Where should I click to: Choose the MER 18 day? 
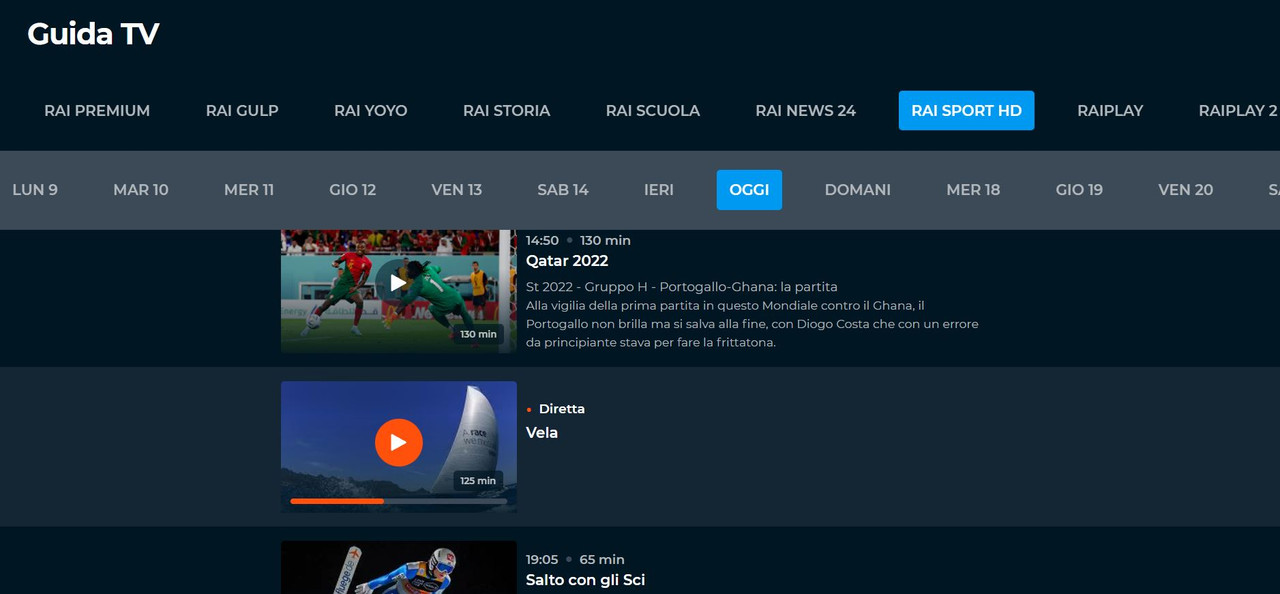(x=973, y=190)
